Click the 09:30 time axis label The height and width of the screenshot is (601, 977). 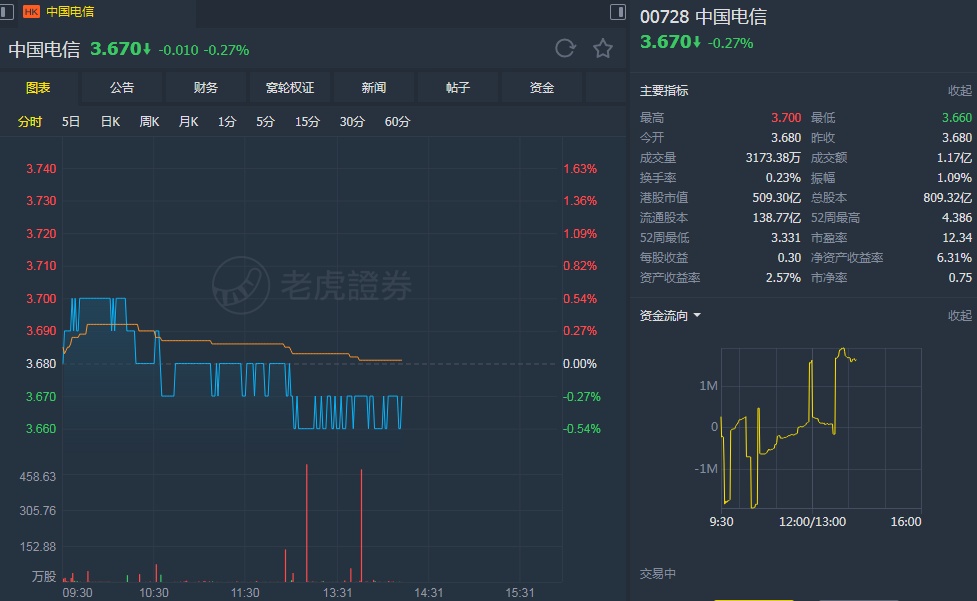(77, 592)
